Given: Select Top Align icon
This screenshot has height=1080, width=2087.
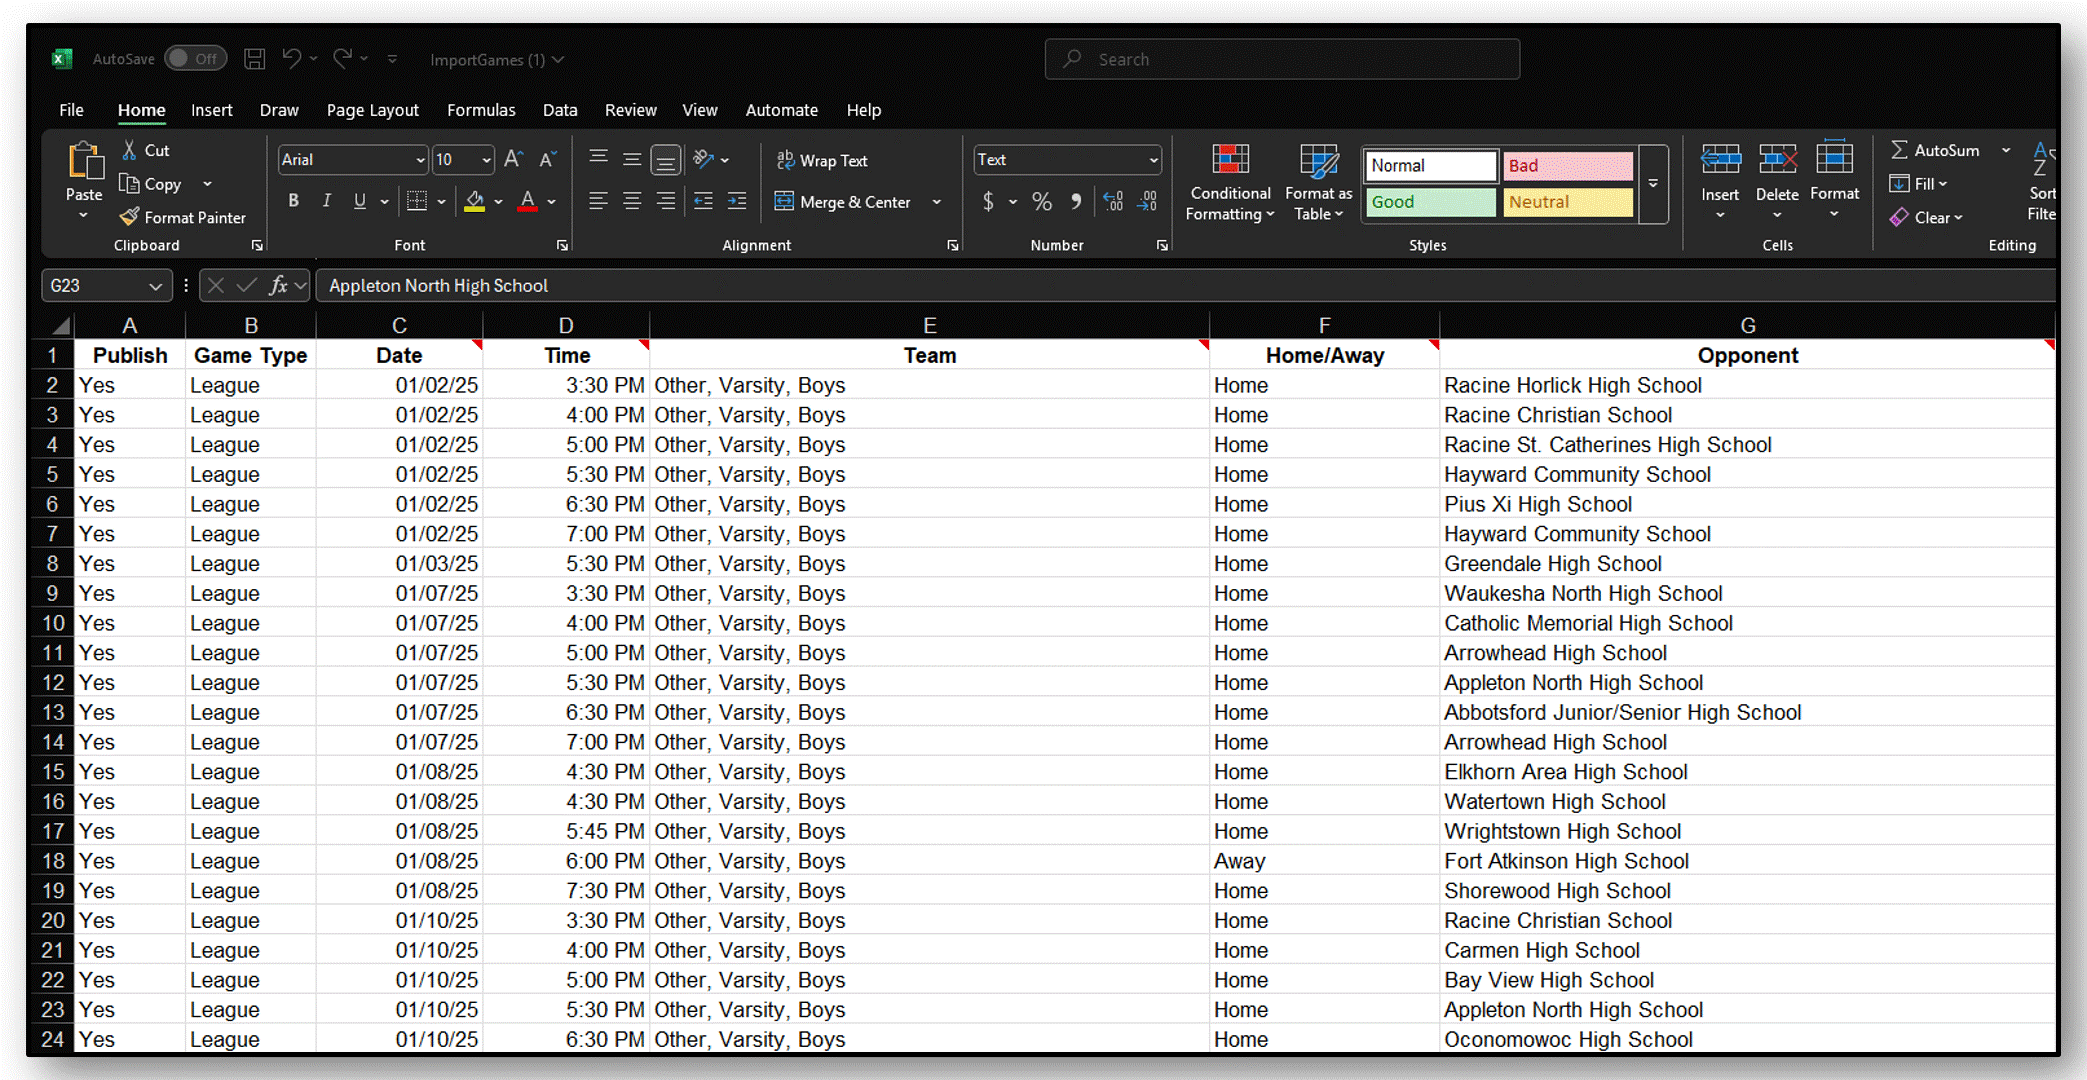Looking at the screenshot, I should [598, 158].
